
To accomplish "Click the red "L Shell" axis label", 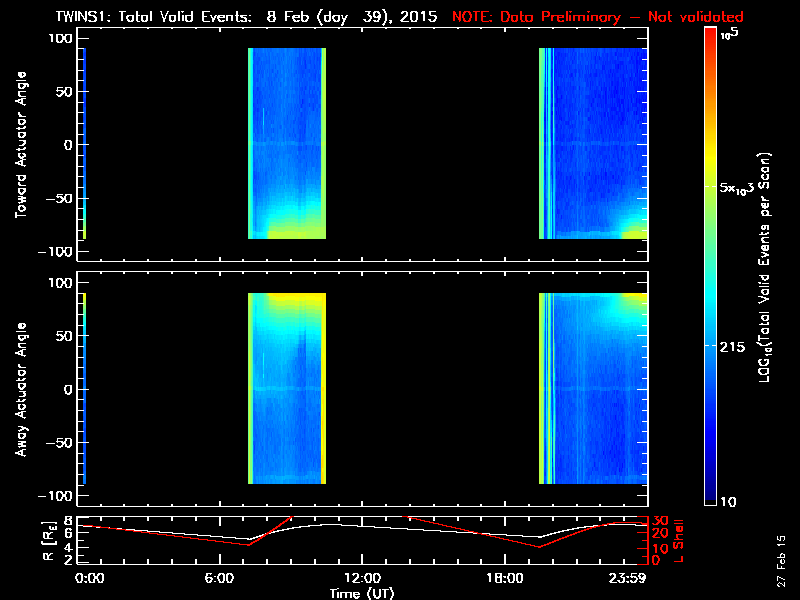I will click(679, 541).
